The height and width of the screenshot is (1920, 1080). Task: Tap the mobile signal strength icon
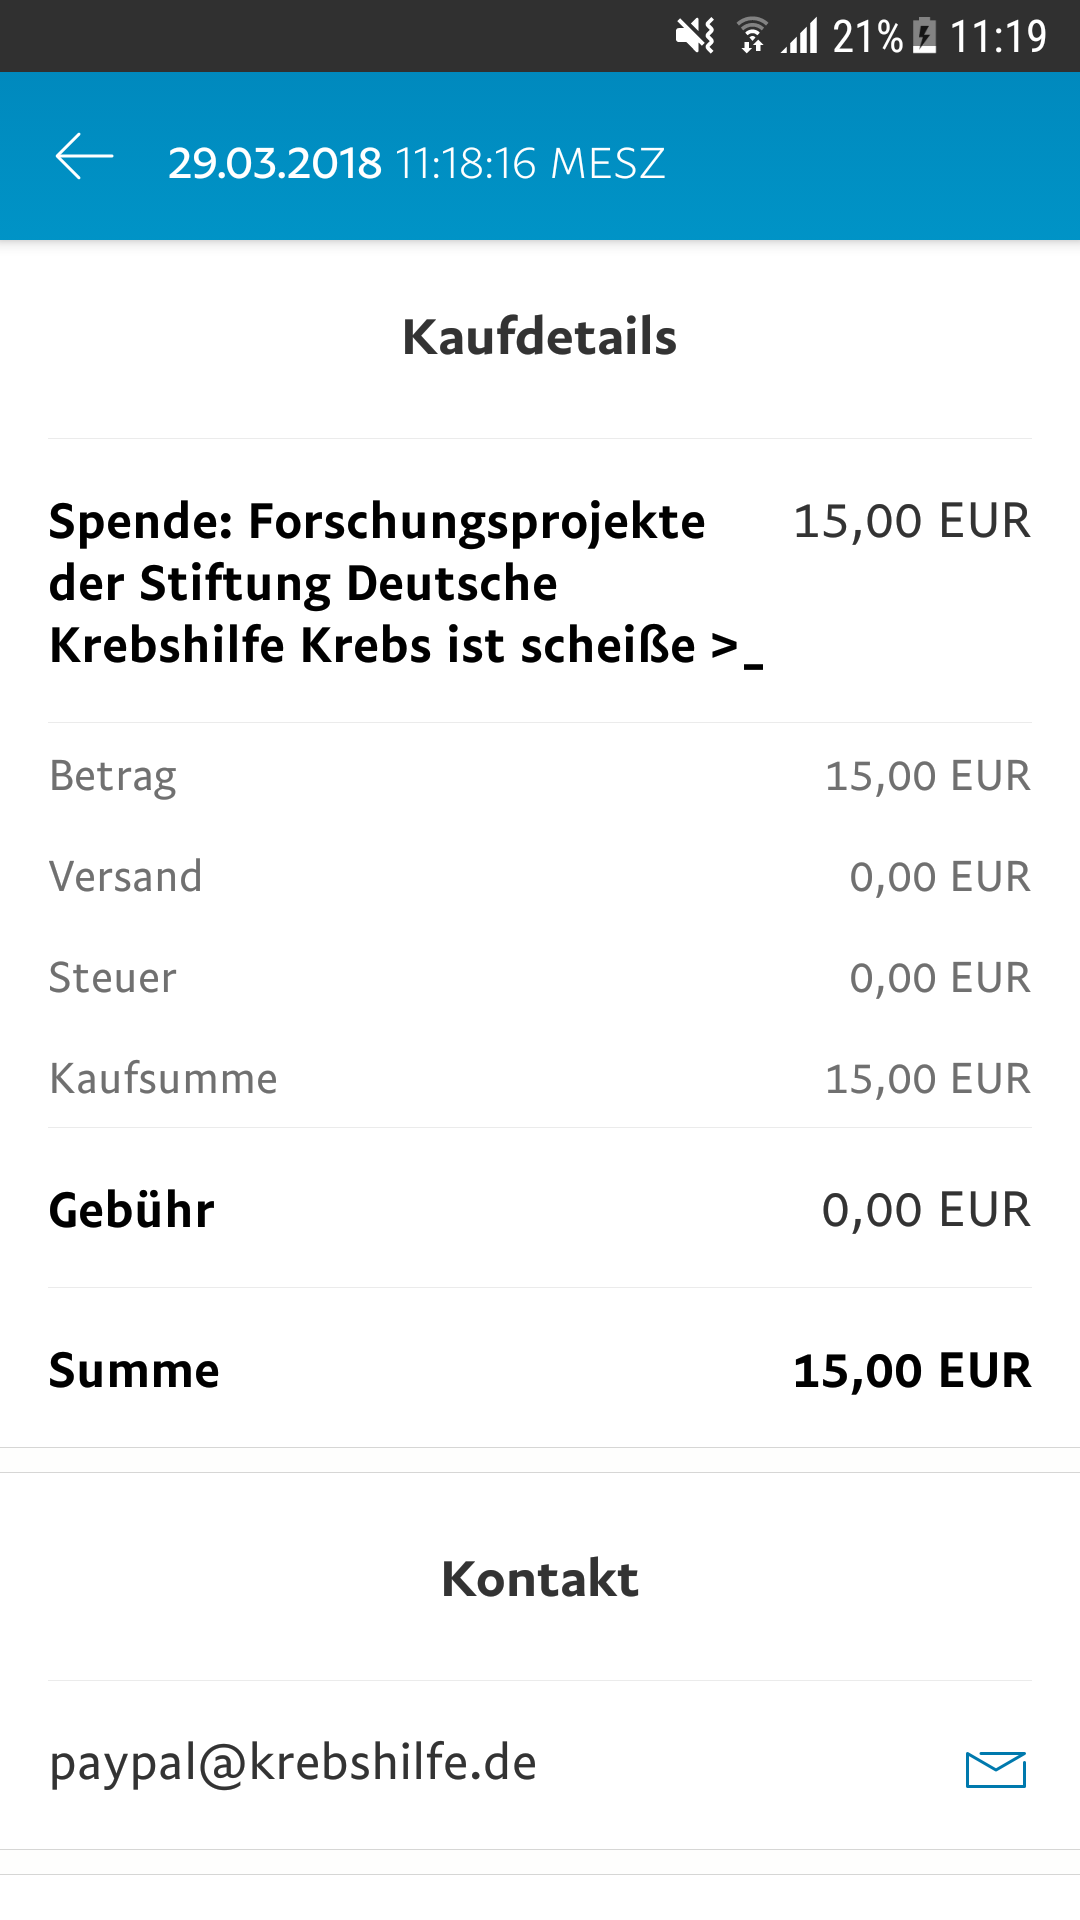801,37
